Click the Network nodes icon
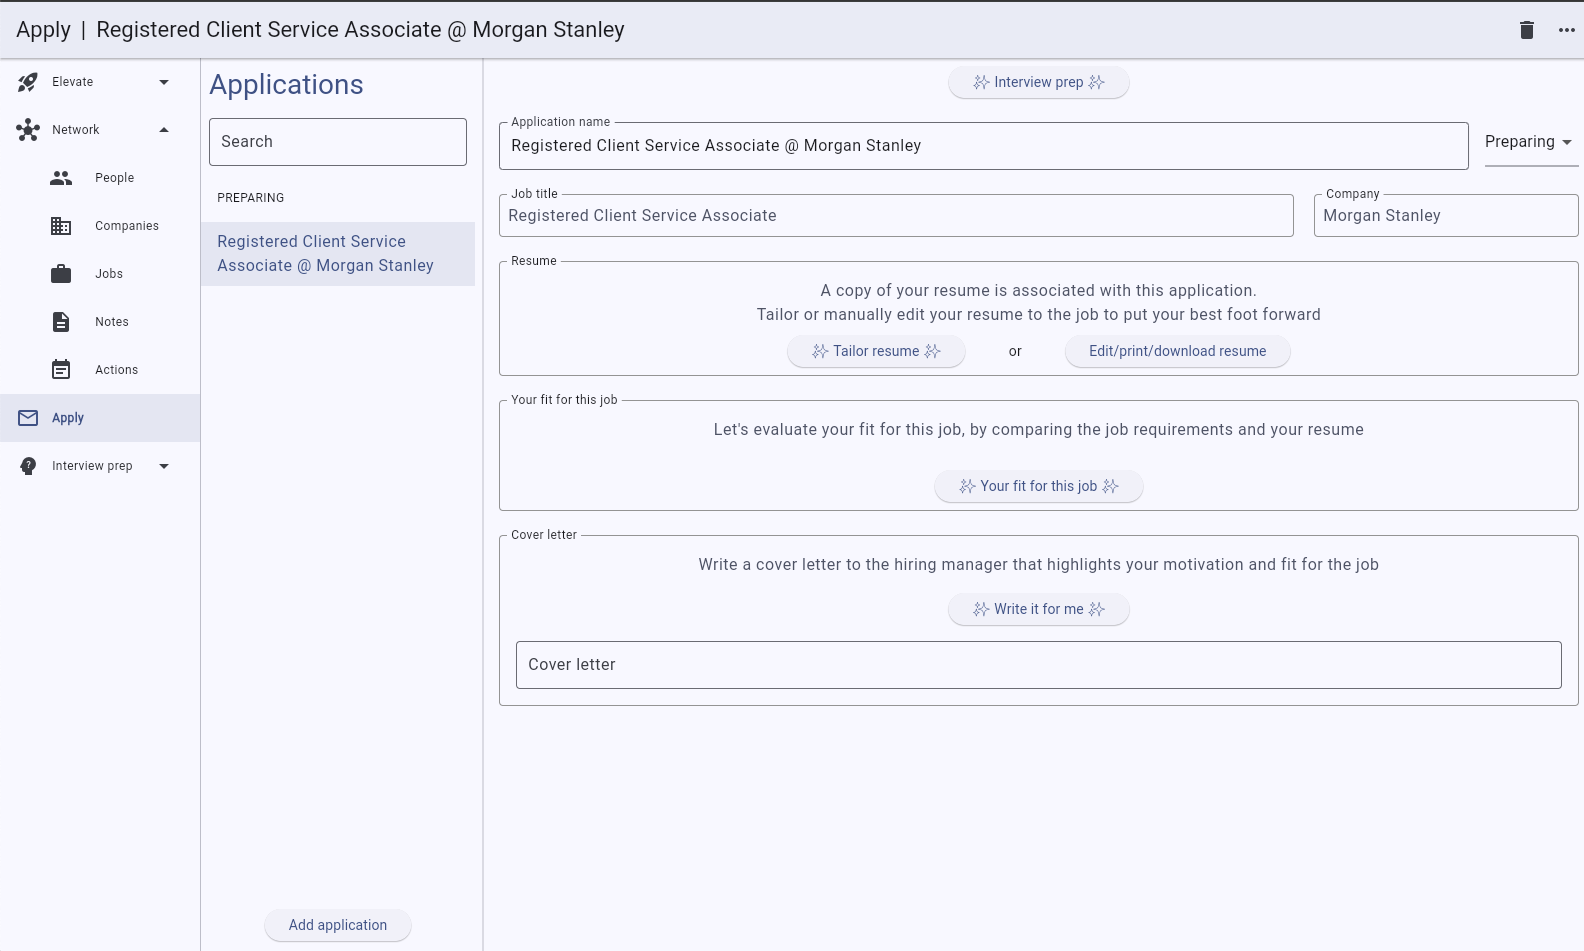 (x=28, y=130)
